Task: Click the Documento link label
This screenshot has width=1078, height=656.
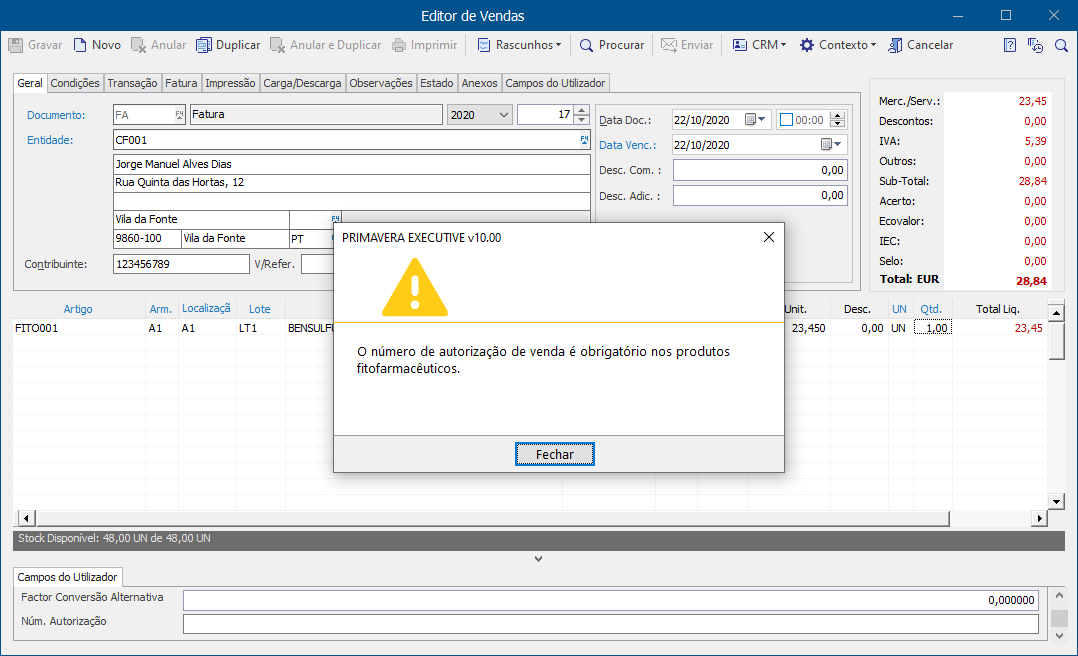Action: (56, 115)
